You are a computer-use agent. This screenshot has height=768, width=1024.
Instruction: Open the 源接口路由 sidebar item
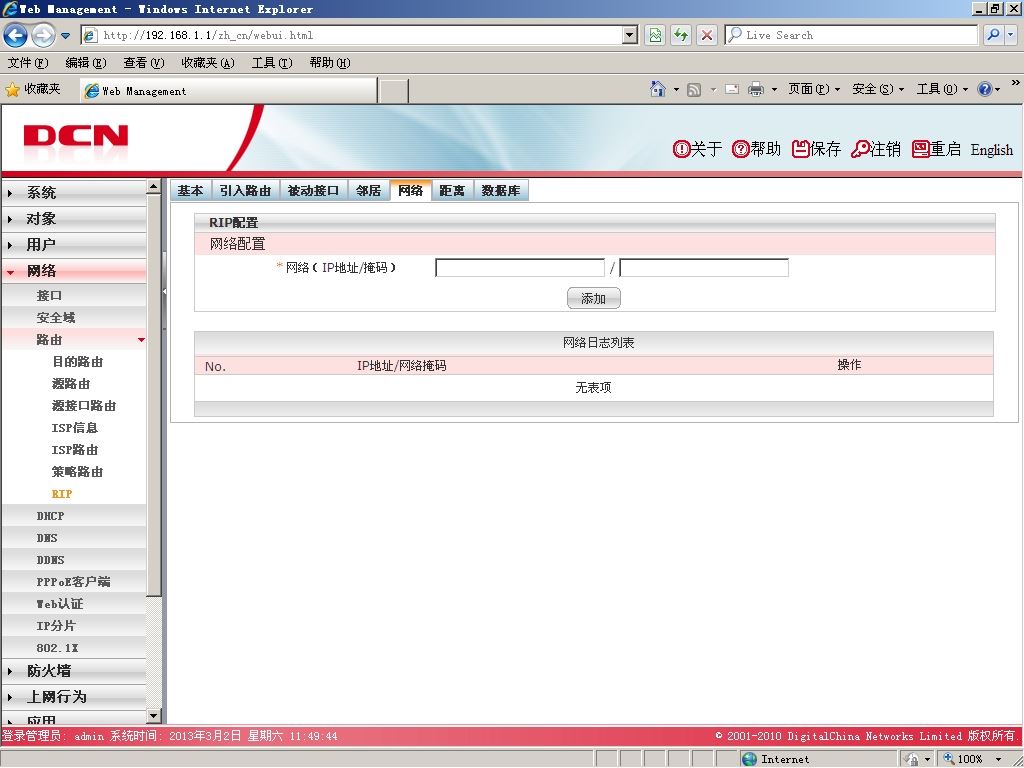pos(84,406)
